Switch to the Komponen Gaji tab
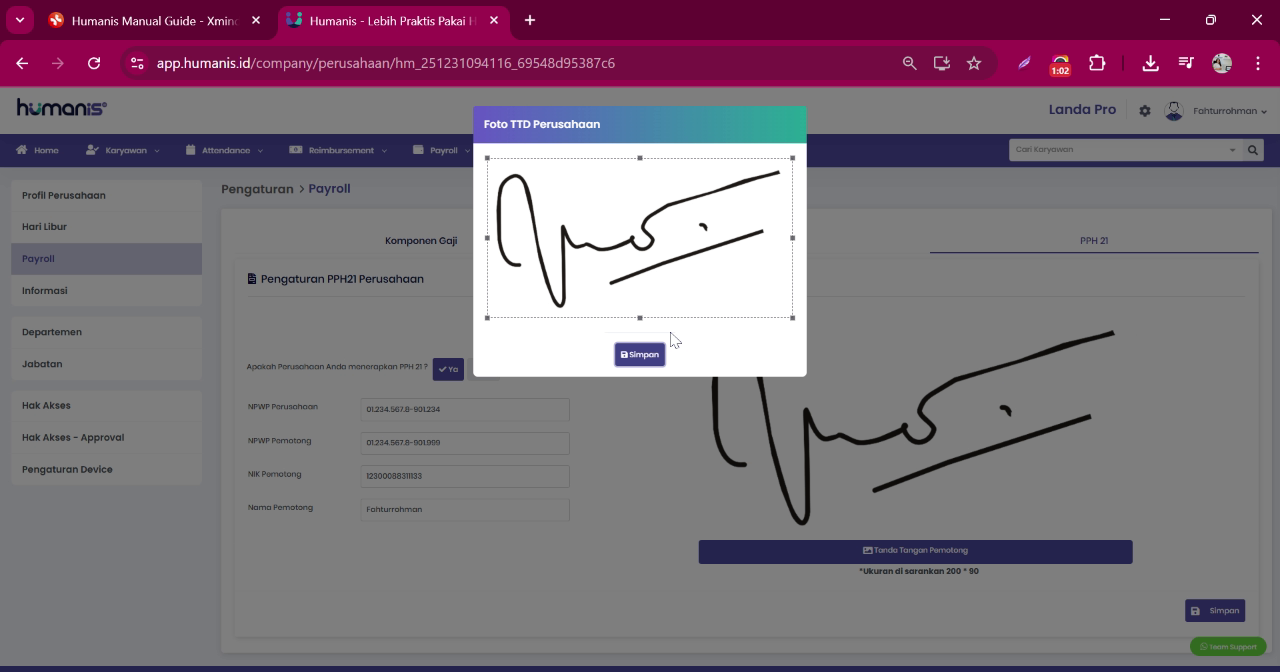The image size is (1280, 672). [x=421, y=241]
